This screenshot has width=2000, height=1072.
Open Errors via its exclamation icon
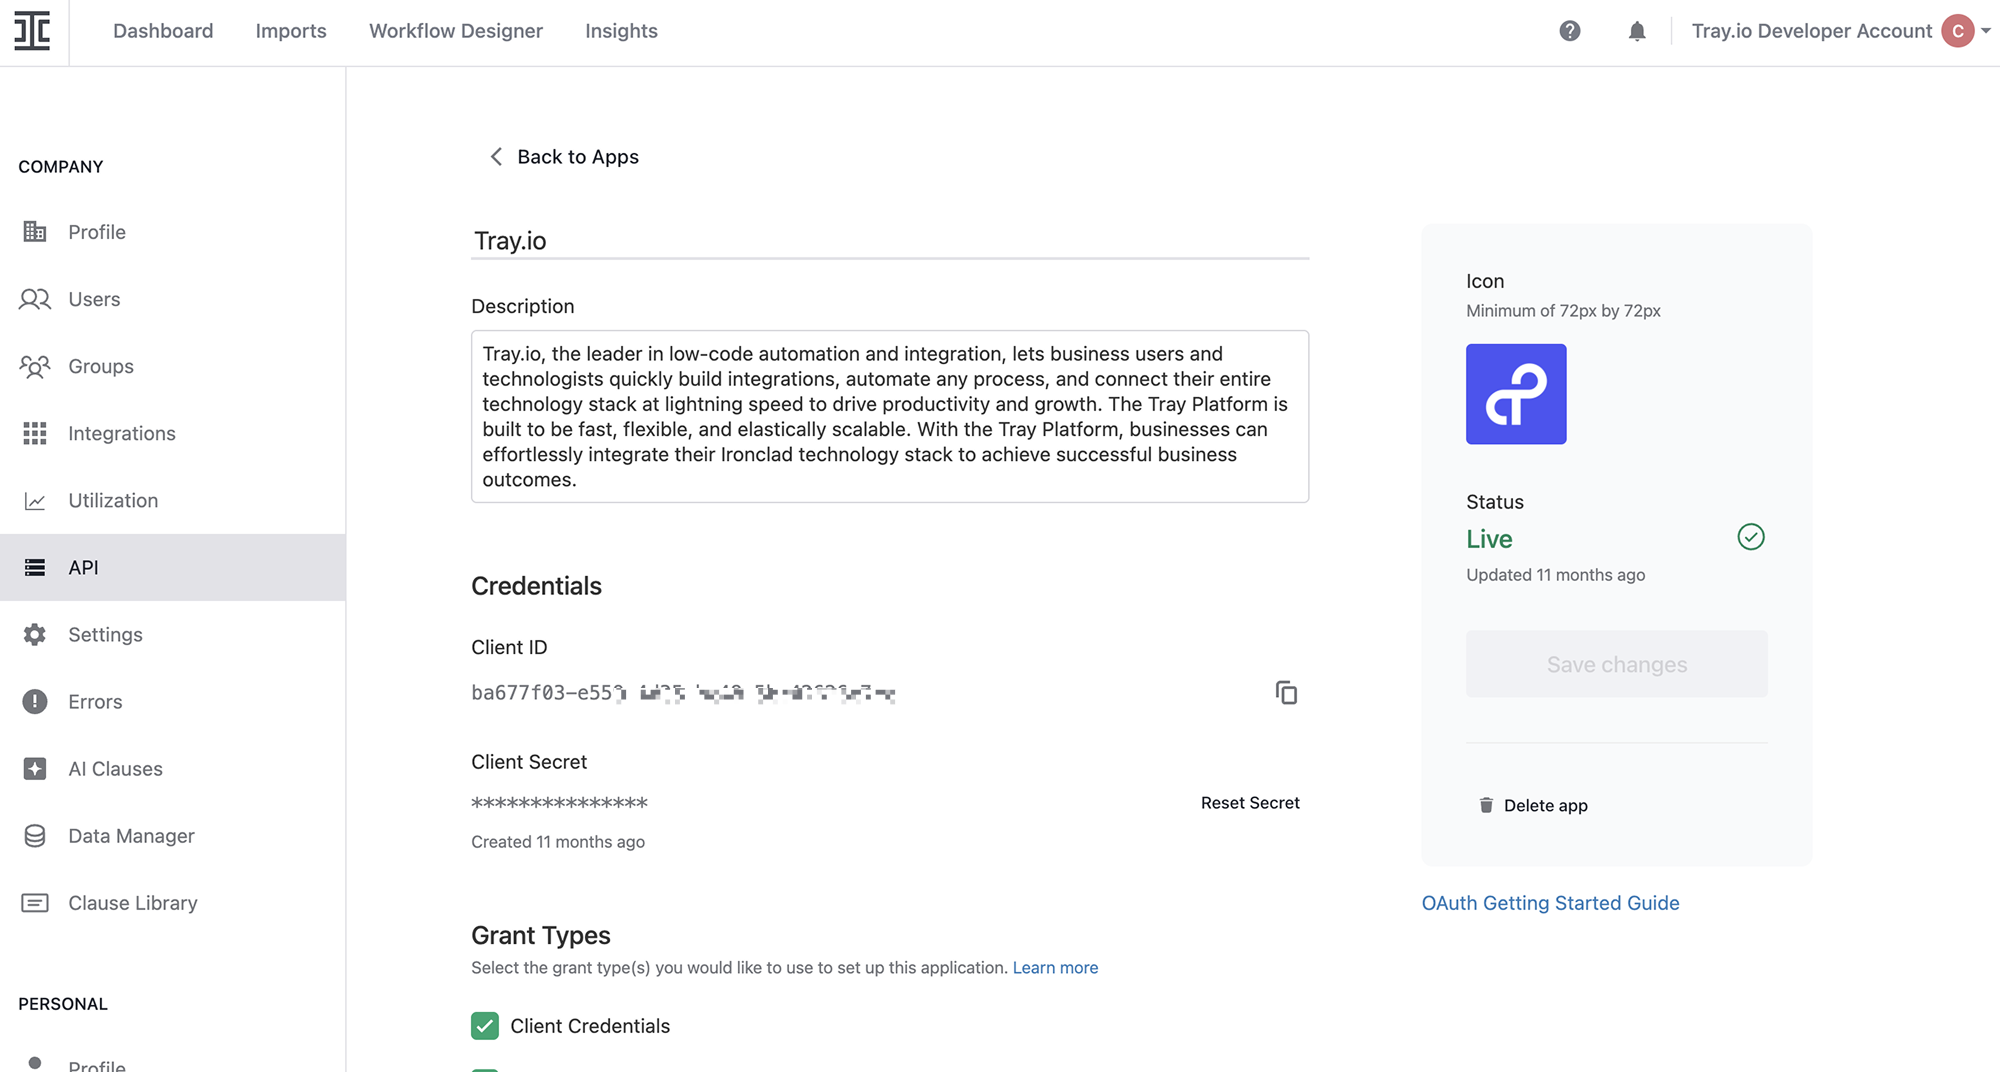(x=35, y=702)
